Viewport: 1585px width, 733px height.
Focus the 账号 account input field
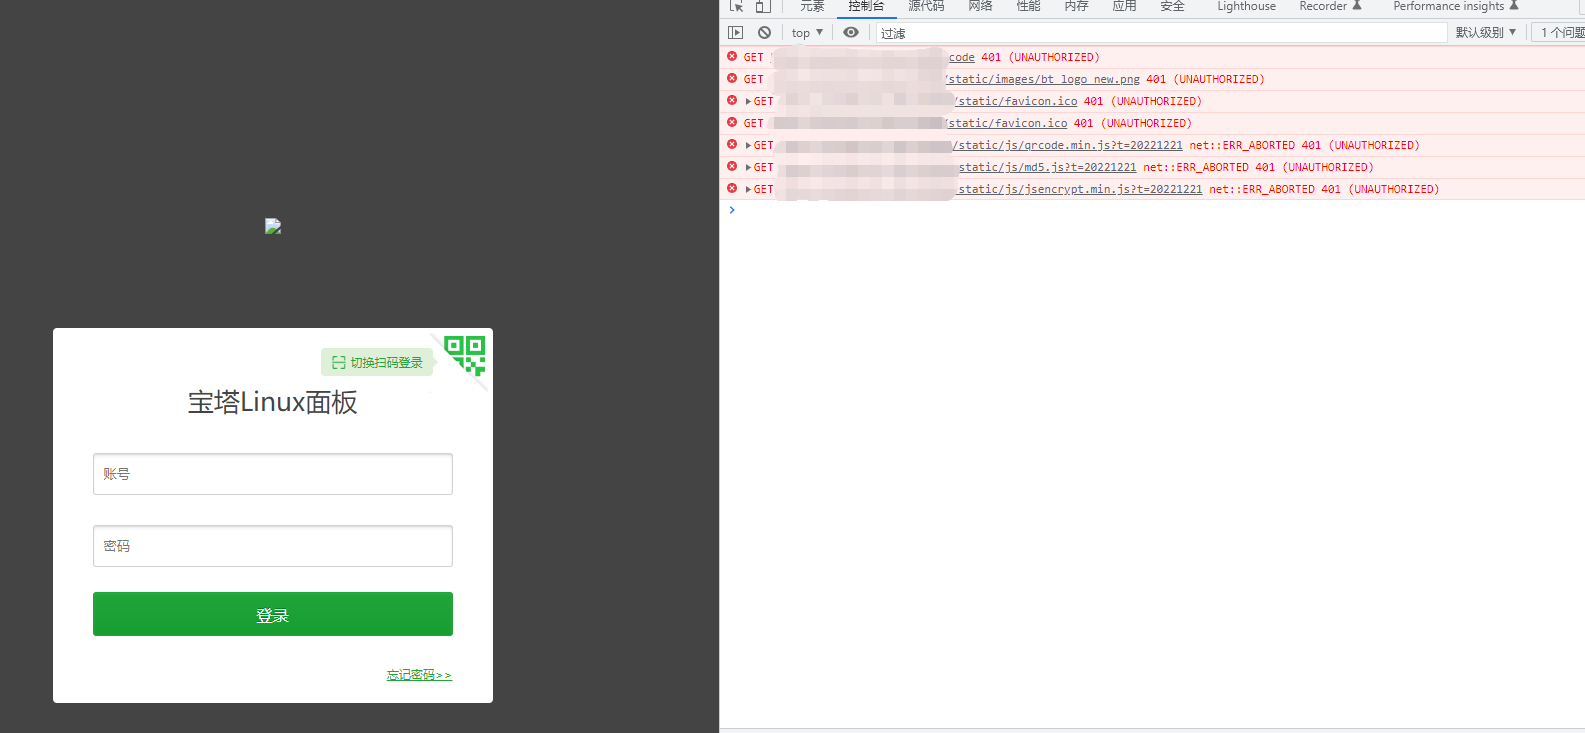click(x=273, y=474)
